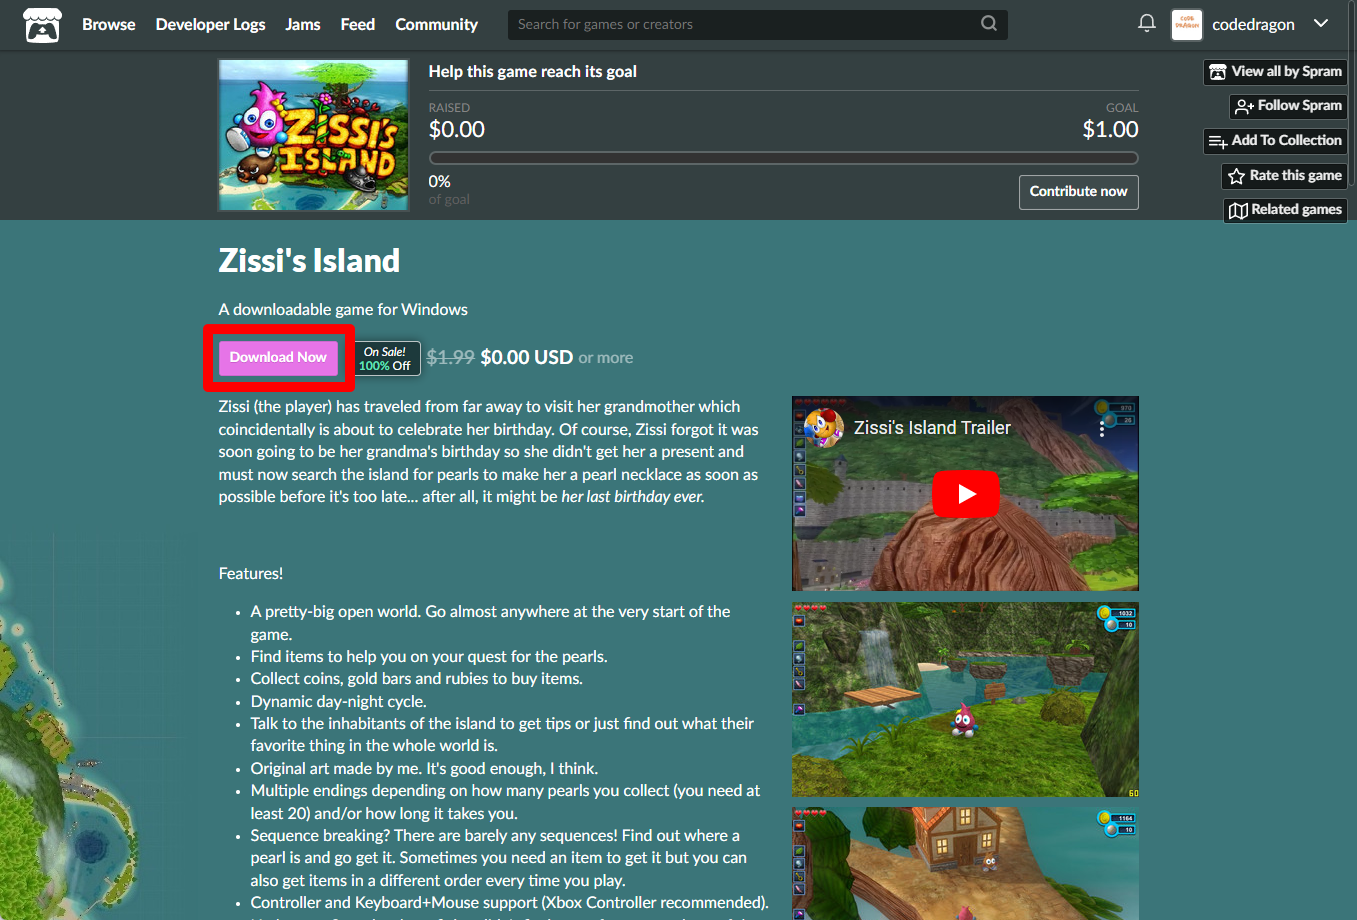Screen dimensions: 1357x920
Task: Click the 'Help this game reach its goal' heading
Action: [533, 72]
